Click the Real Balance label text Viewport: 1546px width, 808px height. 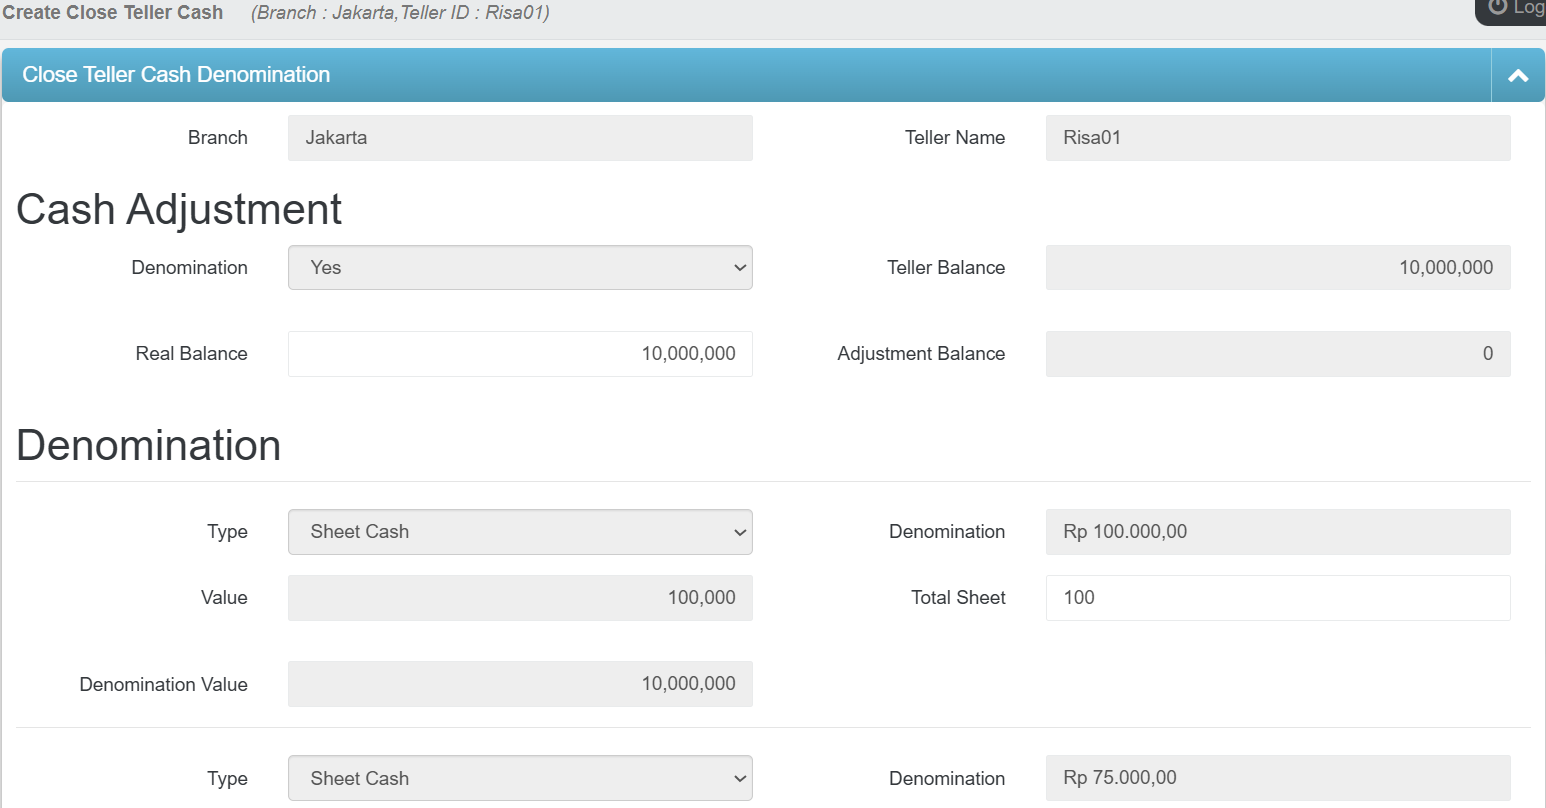tap(191, 354)
